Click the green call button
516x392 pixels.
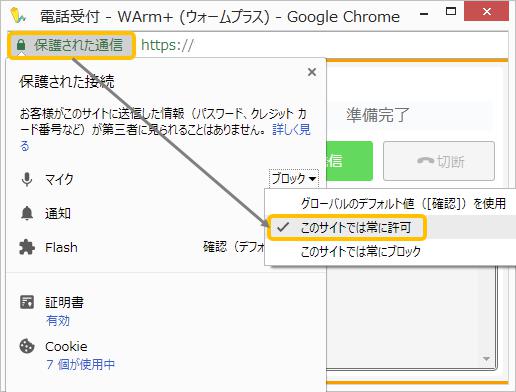[x=349, y=161]
